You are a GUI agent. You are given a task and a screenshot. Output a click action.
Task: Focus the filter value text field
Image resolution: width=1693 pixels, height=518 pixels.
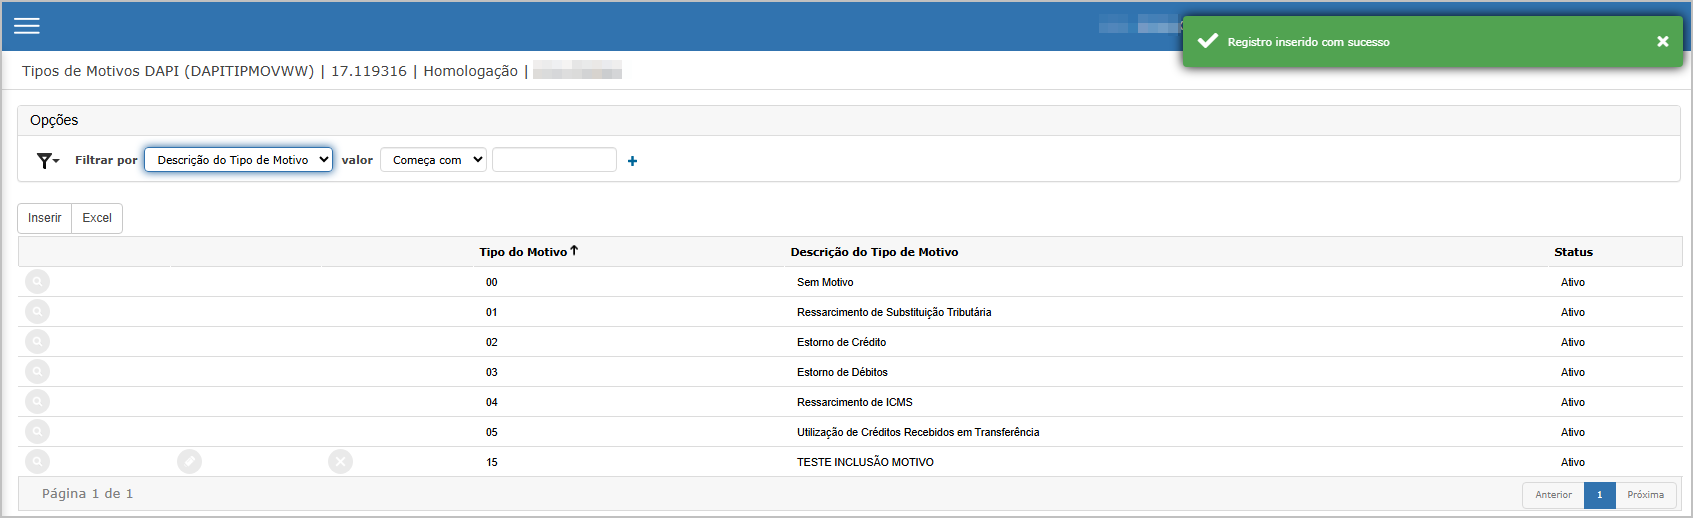[554, 160]
